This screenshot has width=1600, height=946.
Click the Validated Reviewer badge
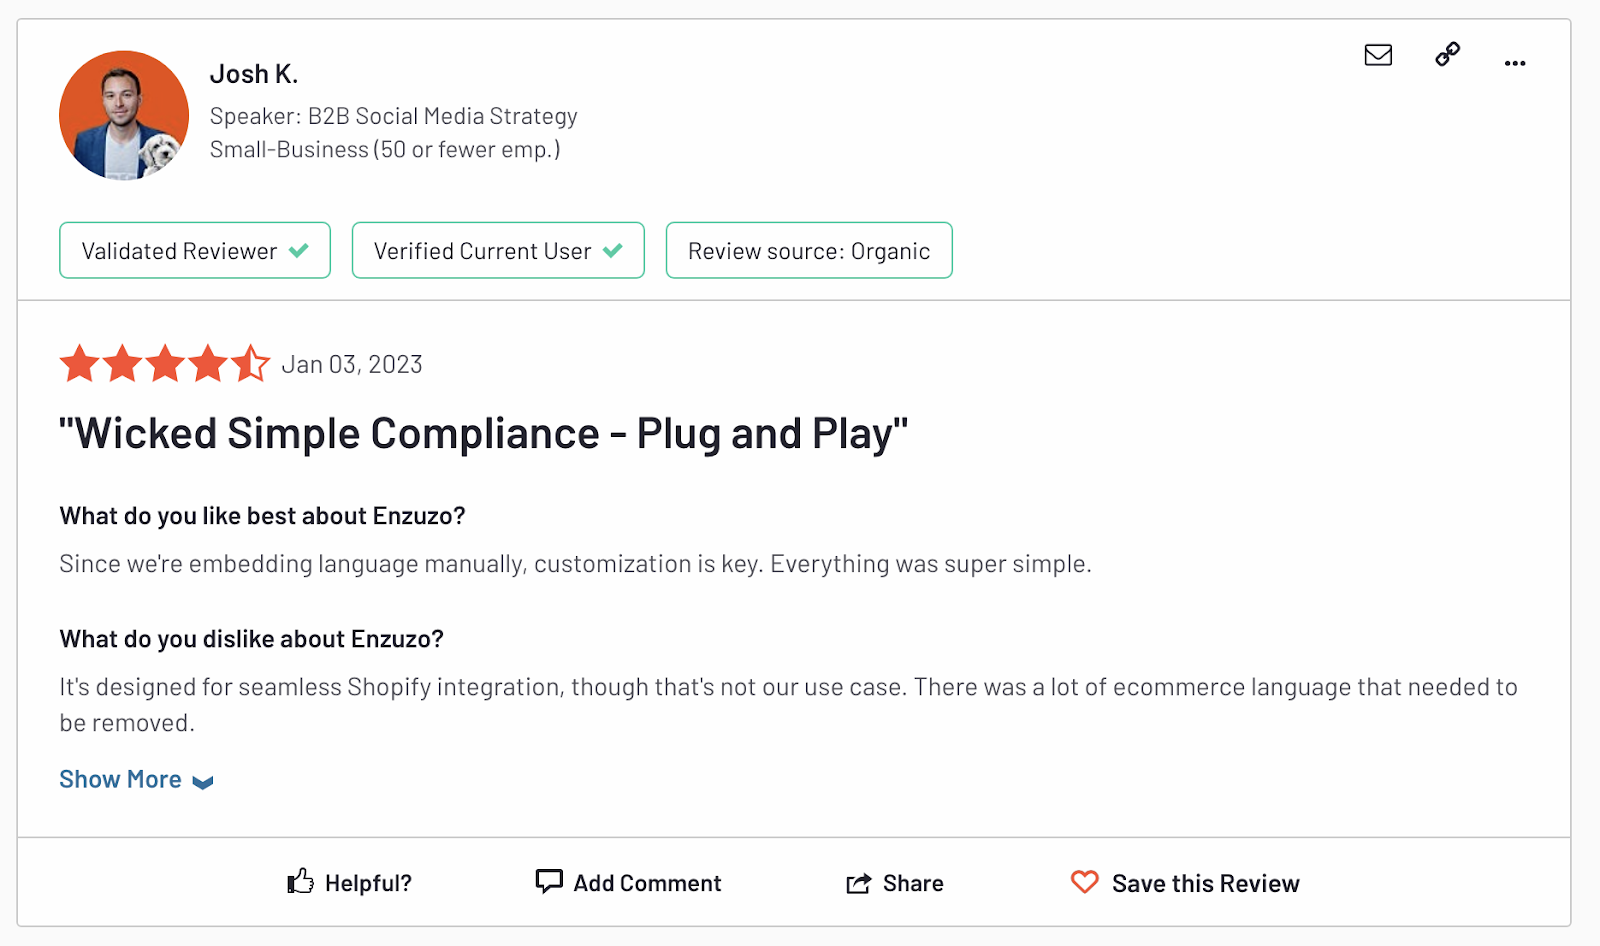[195, 251]
